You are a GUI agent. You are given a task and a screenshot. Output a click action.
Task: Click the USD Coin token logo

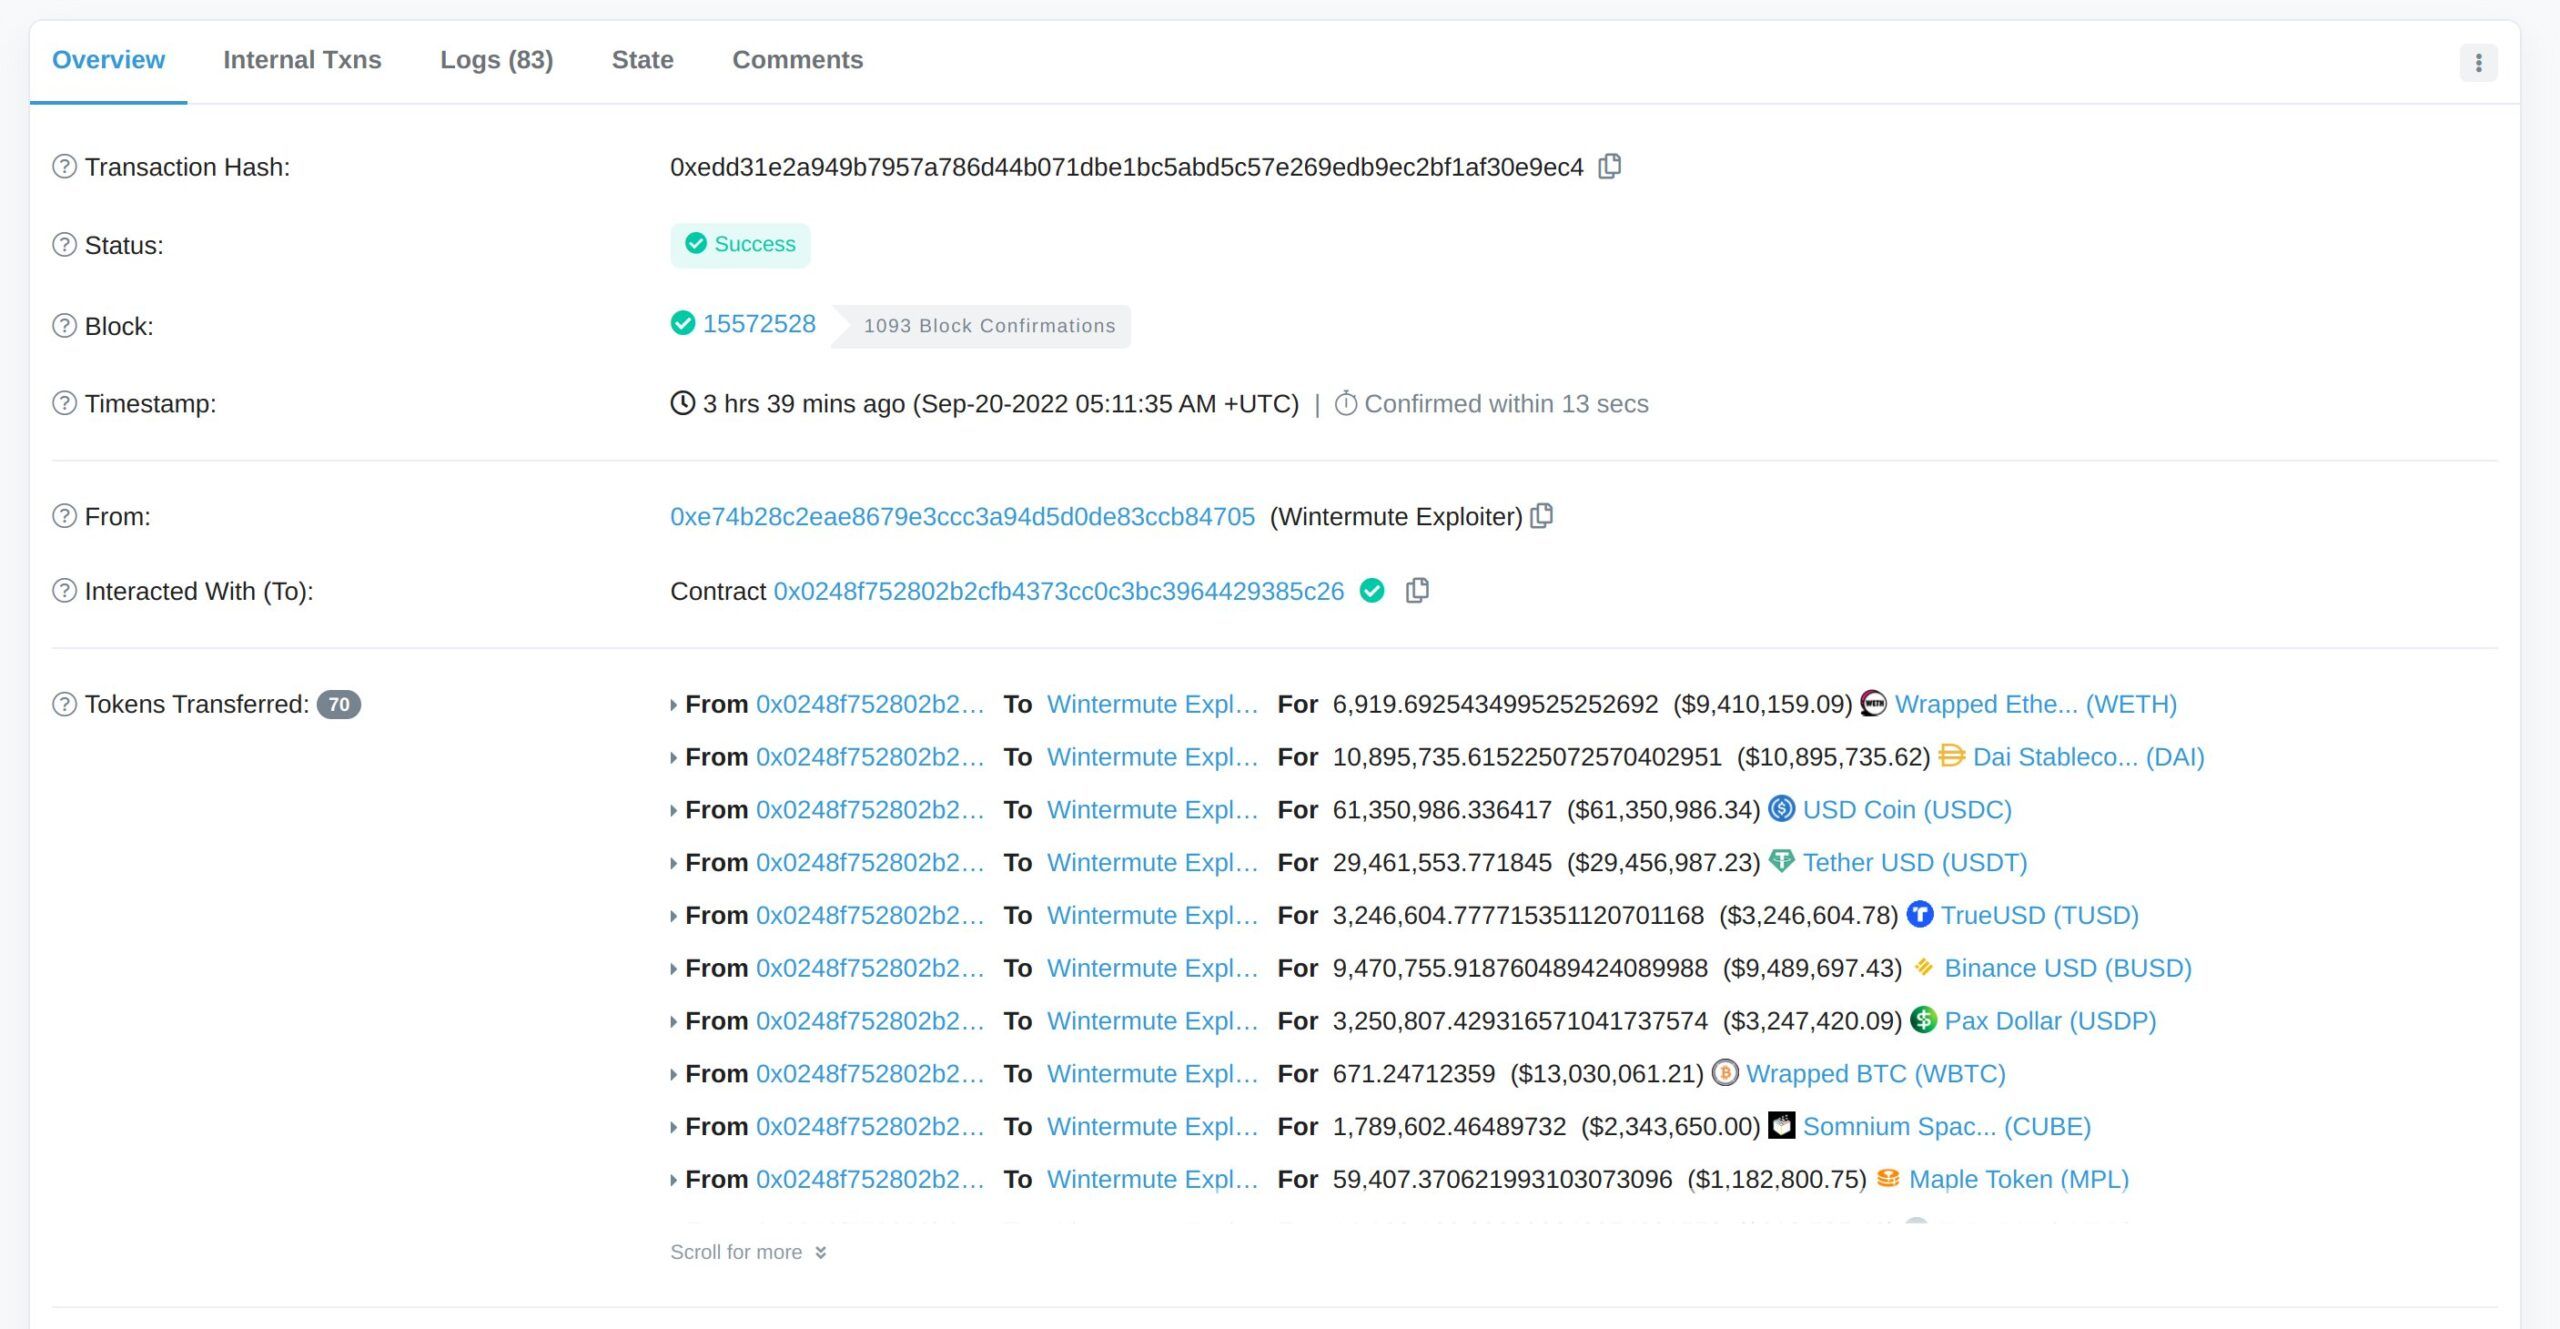[x=1781, y=809]
